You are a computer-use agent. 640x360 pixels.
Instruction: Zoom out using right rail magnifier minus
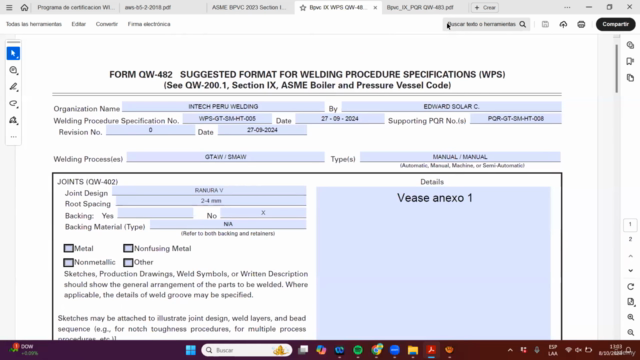pyautogui.click(x=631, y=333)
